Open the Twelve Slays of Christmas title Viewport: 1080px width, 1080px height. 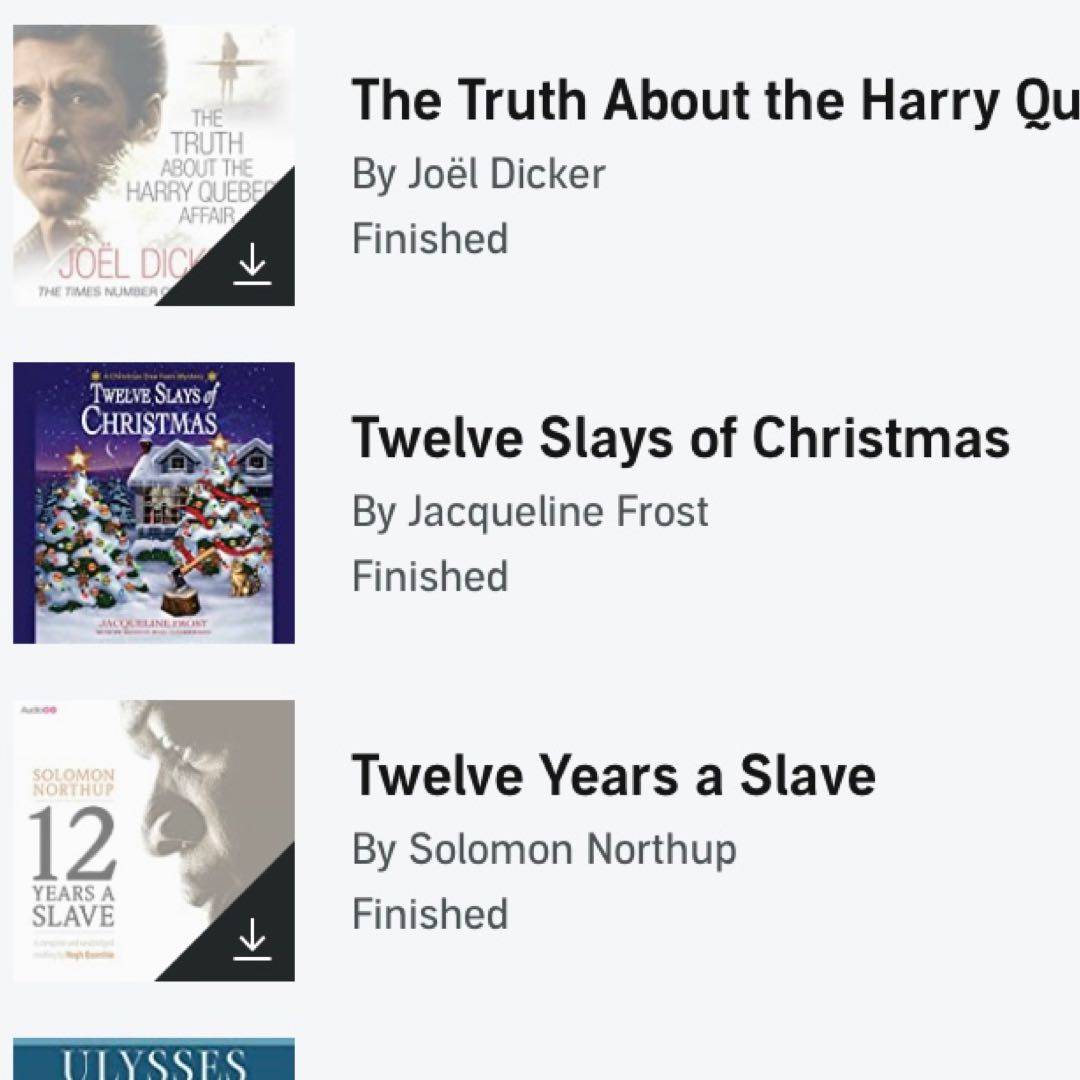click(x=680, y=438)
